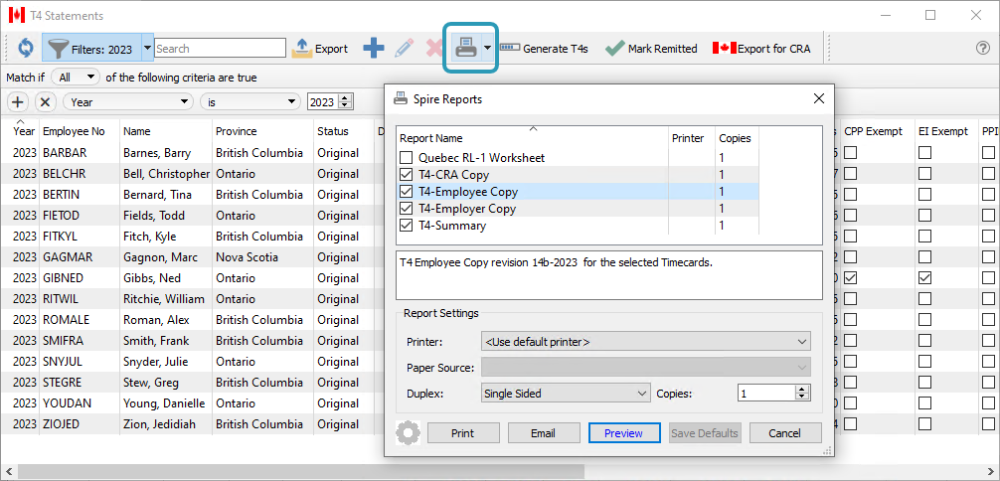1000x481 pixels.
Task: Click the Report Name column header
Action: point(532,138)
